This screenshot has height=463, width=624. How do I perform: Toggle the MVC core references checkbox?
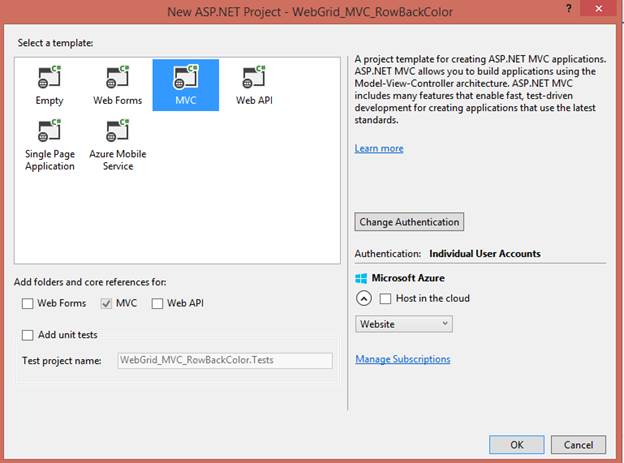coord(107,304)
